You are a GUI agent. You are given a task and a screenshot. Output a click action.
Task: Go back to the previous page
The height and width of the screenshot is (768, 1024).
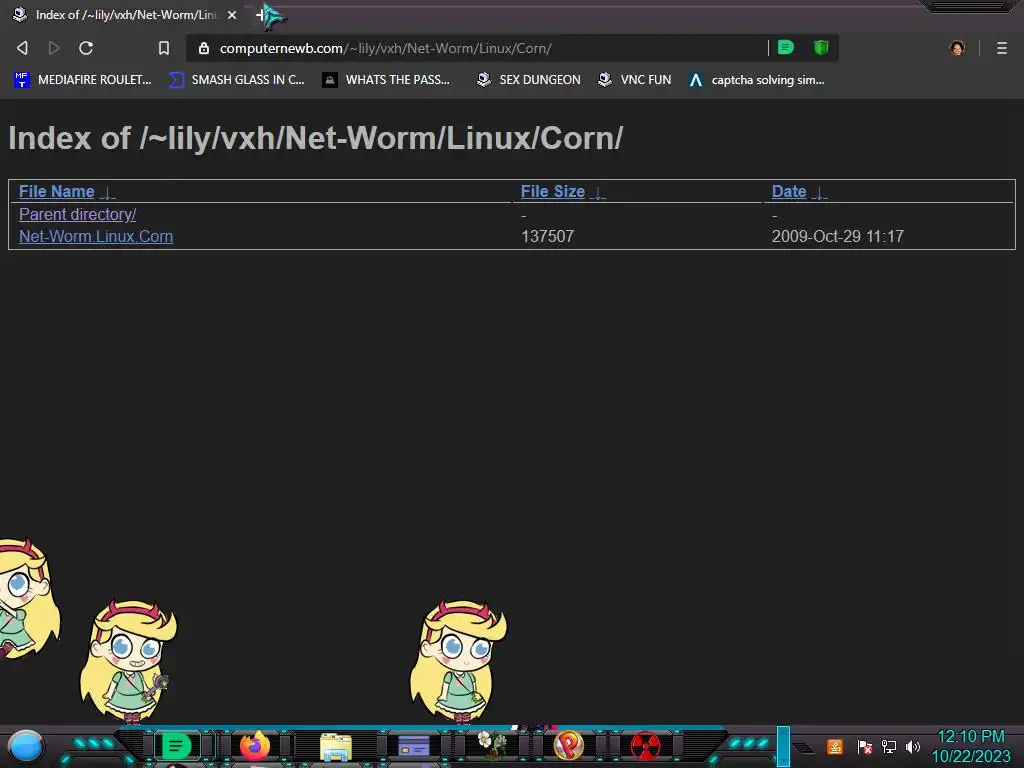22,48
